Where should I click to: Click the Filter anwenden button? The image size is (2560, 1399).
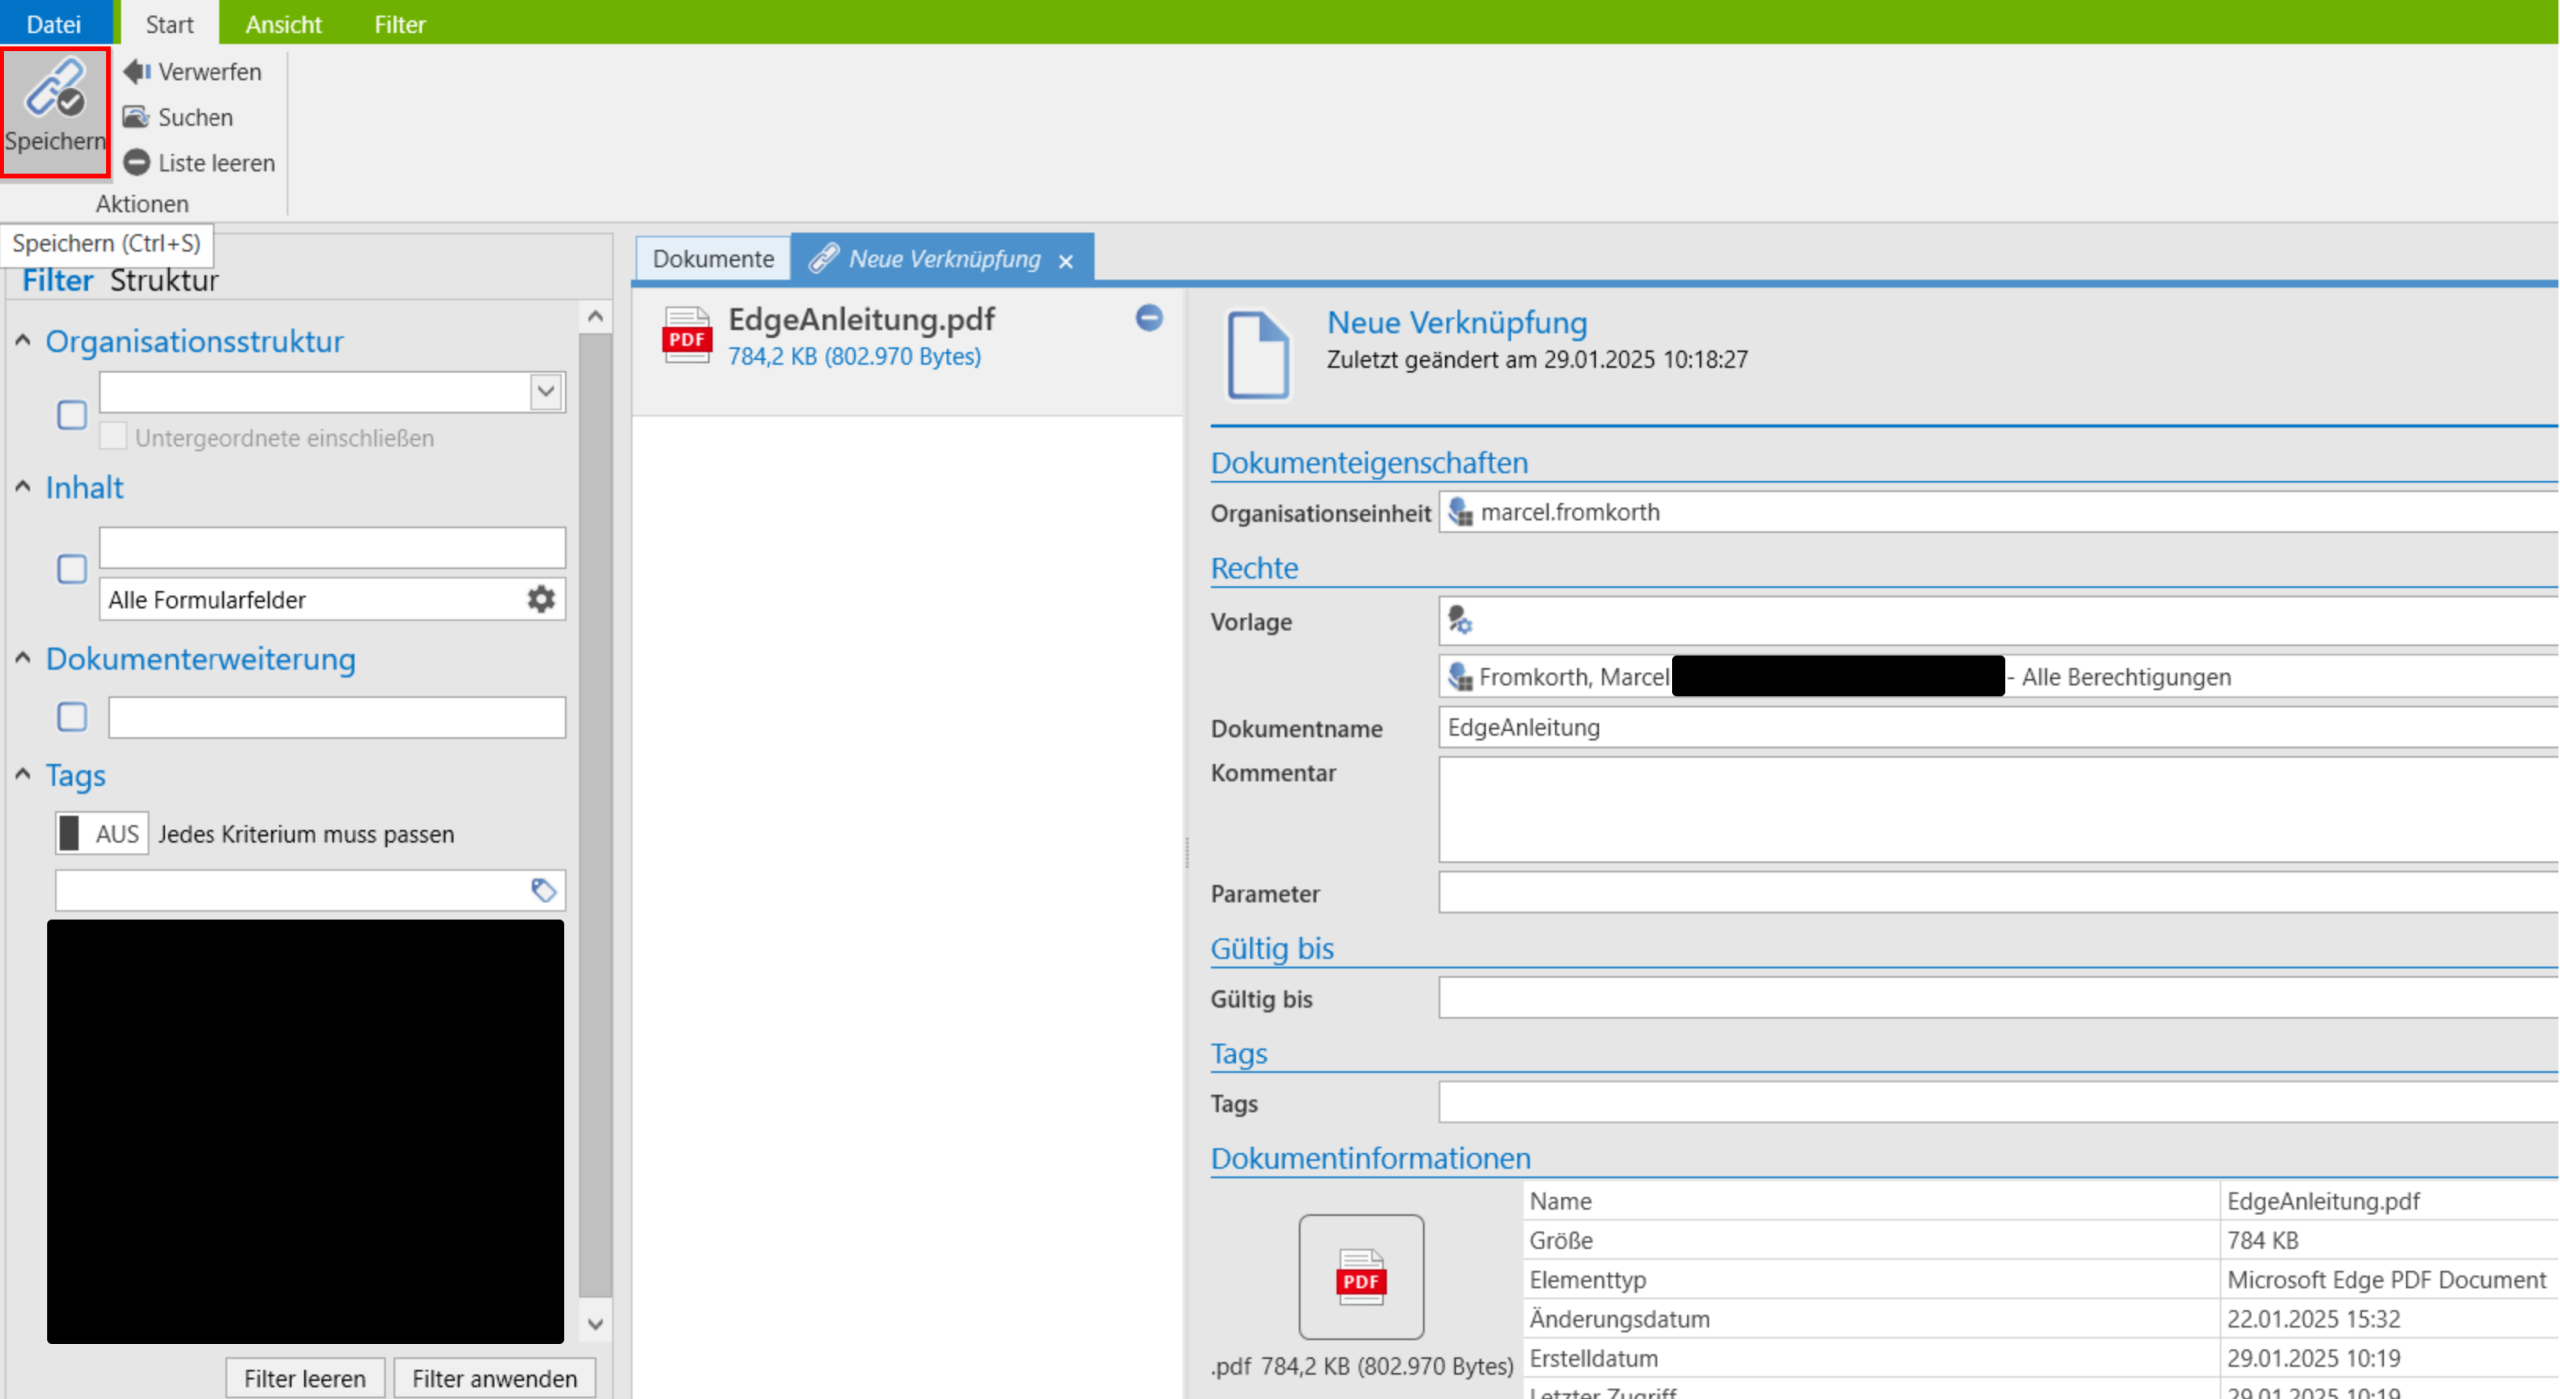tap(494, 1377)
